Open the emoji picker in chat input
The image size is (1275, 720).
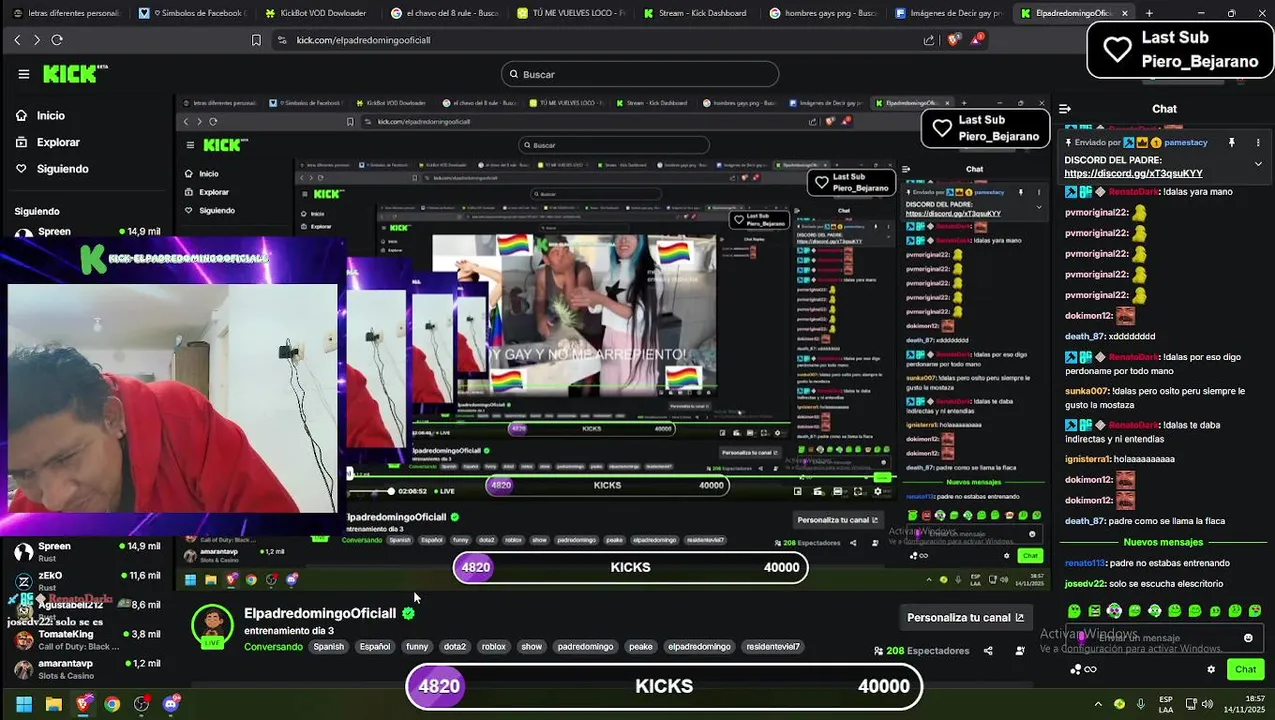click(1248, 638)
